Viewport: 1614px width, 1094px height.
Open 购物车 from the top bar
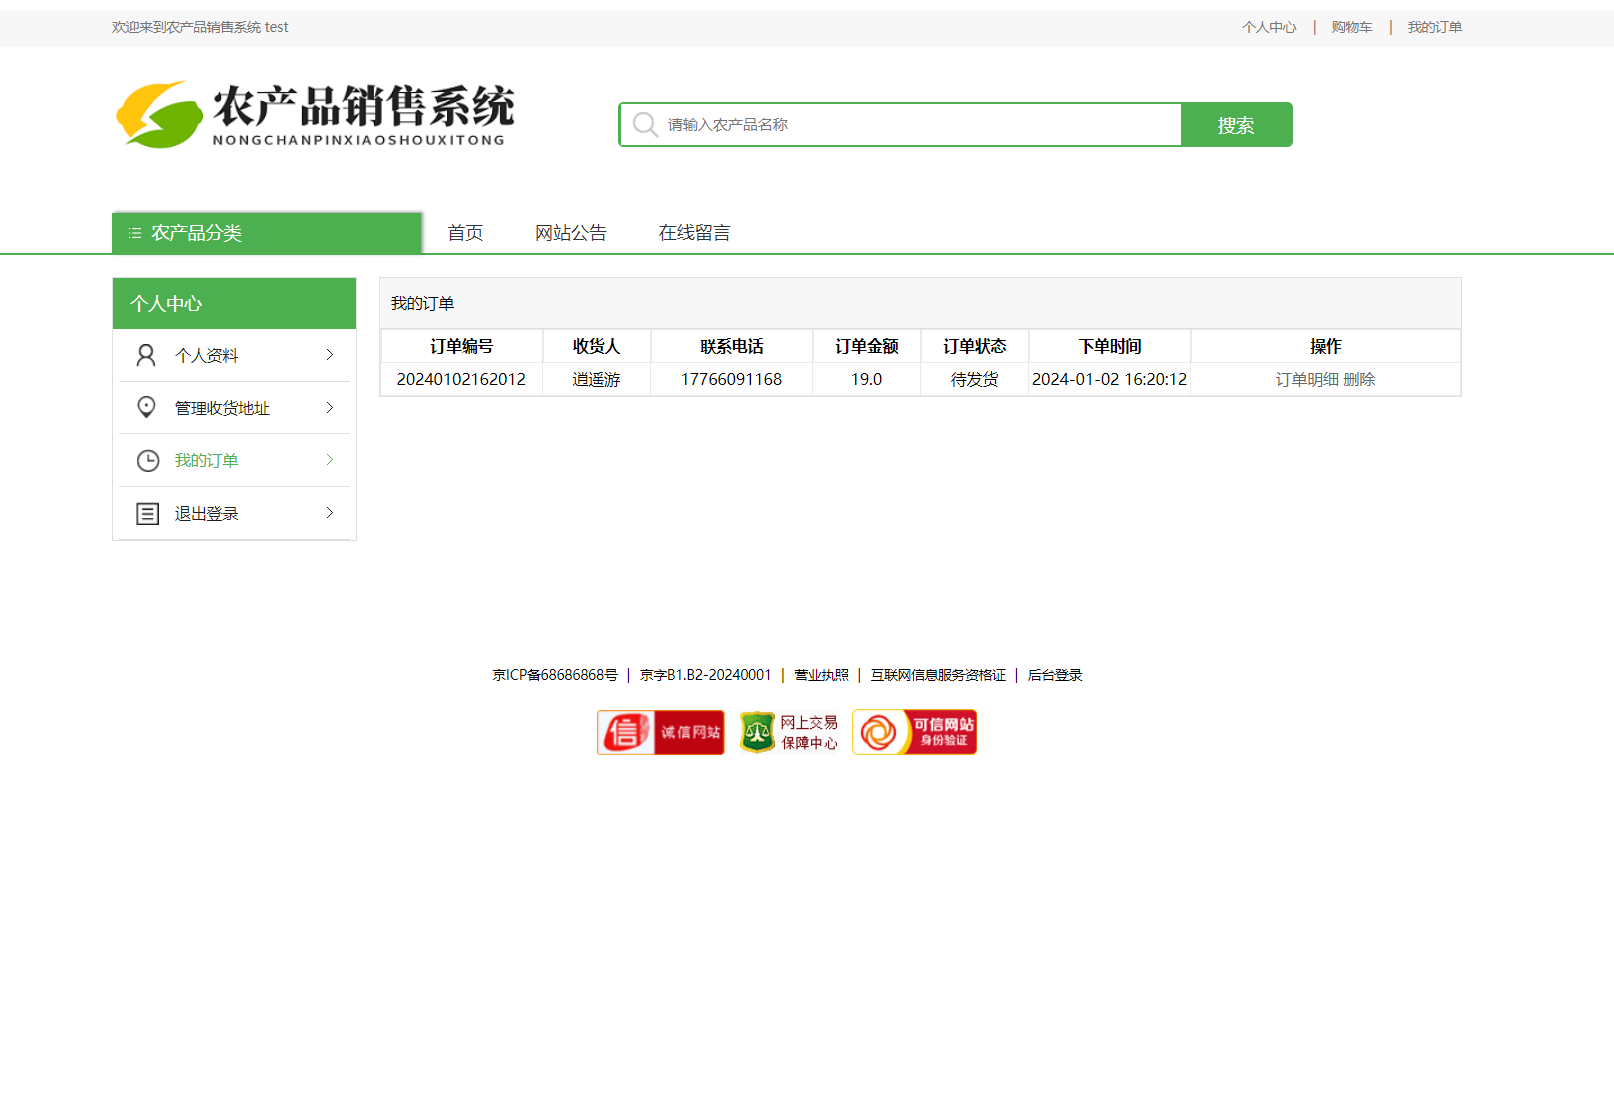tap(1352, 27)
